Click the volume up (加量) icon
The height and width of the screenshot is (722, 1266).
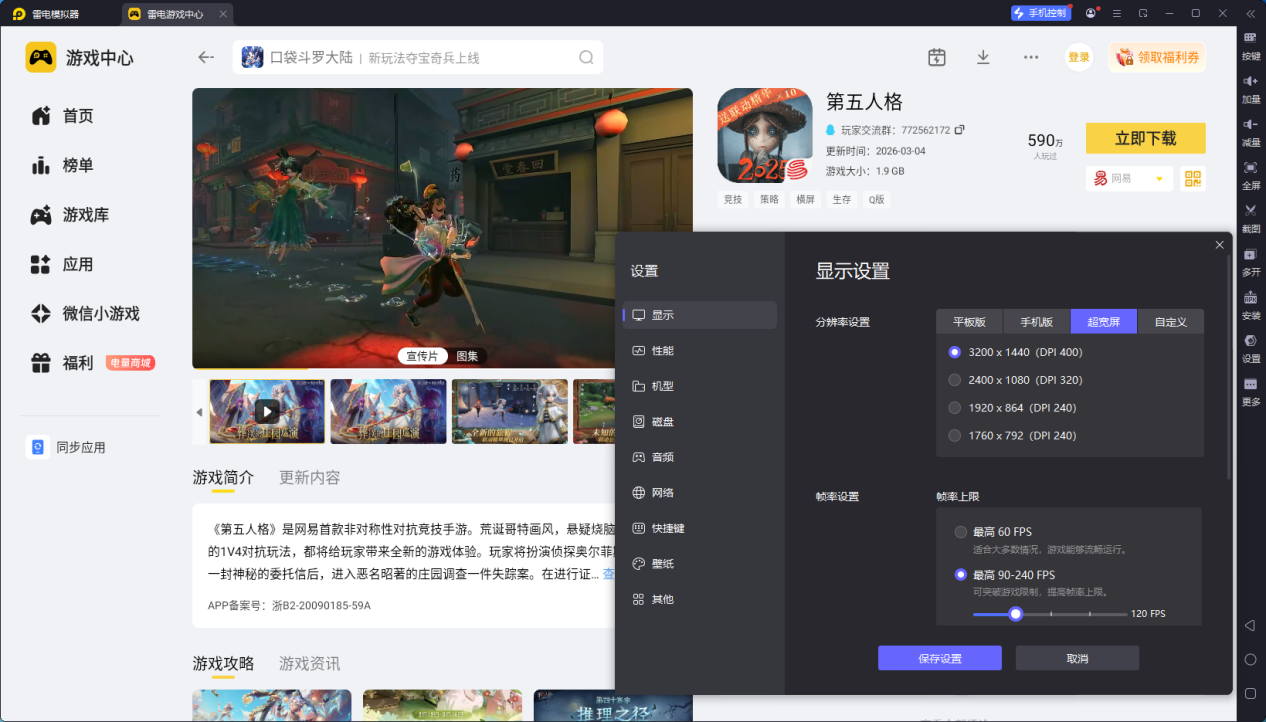pyautogui.click(x=1250, y=81)
